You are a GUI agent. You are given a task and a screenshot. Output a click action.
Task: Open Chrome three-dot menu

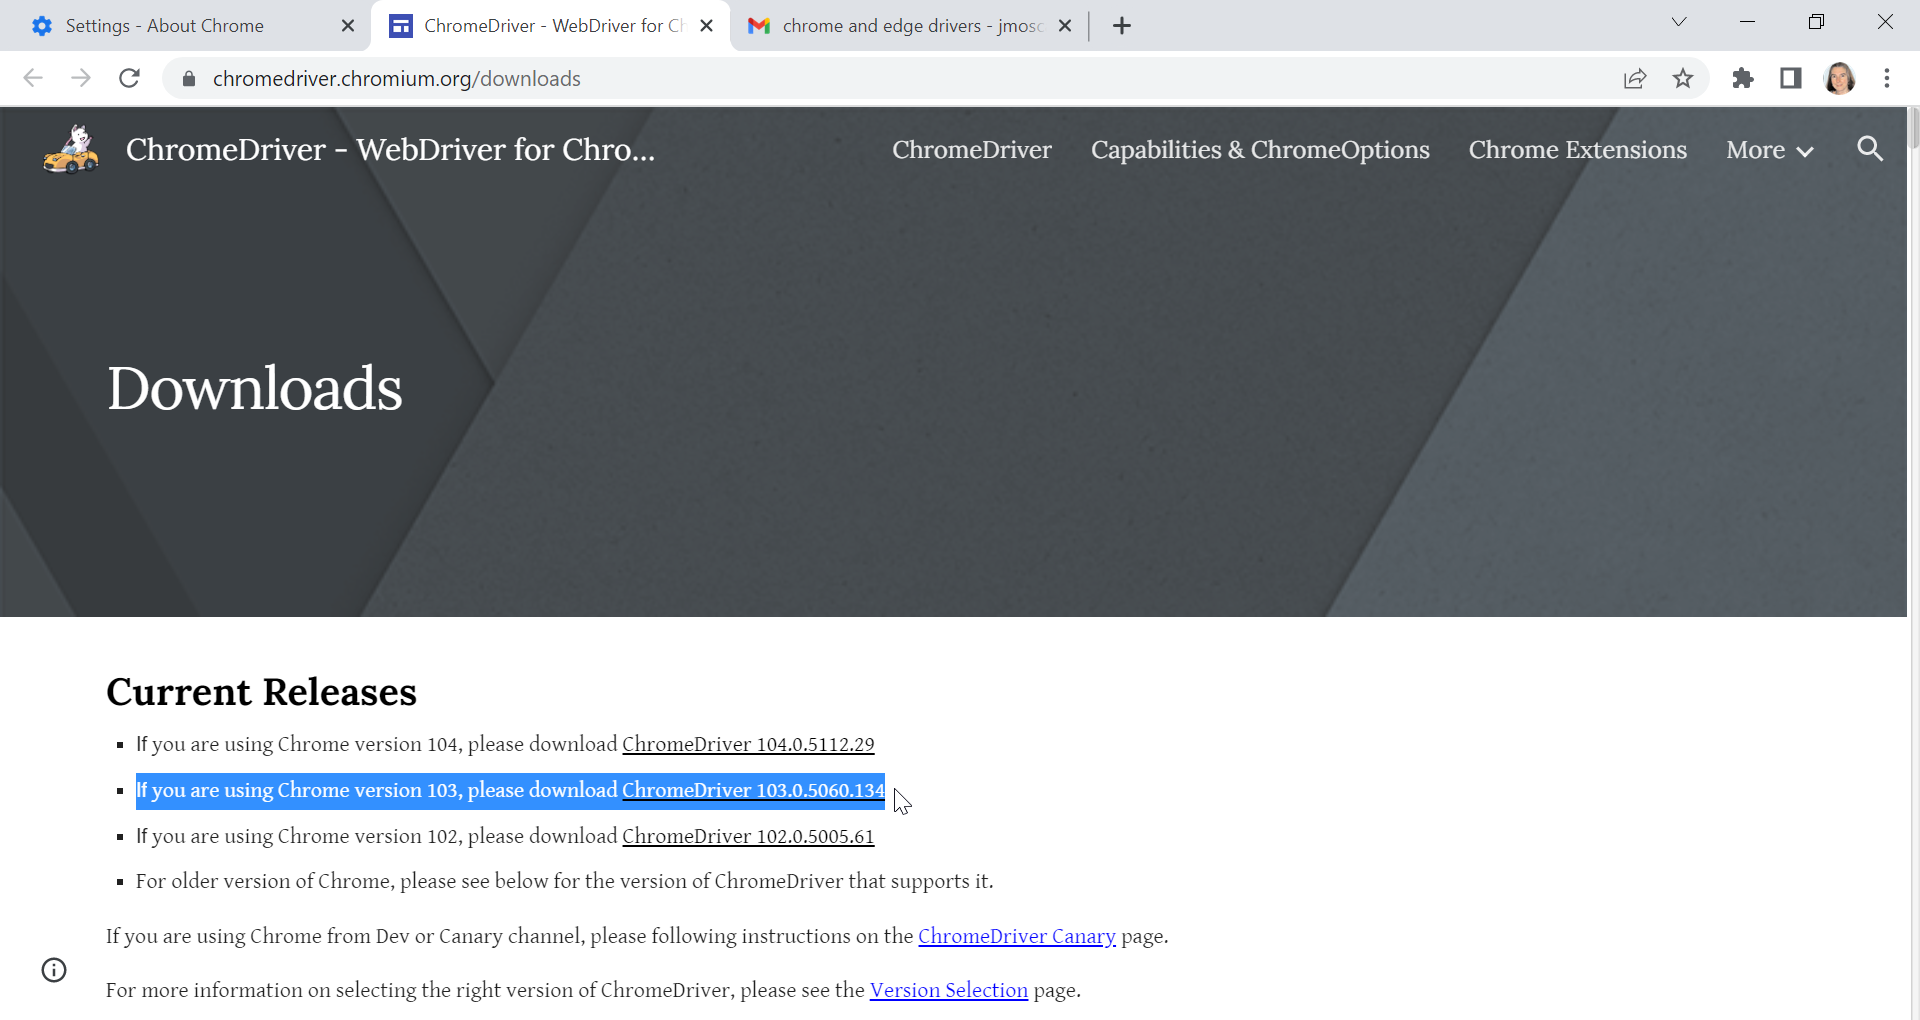click(1887, 78)
